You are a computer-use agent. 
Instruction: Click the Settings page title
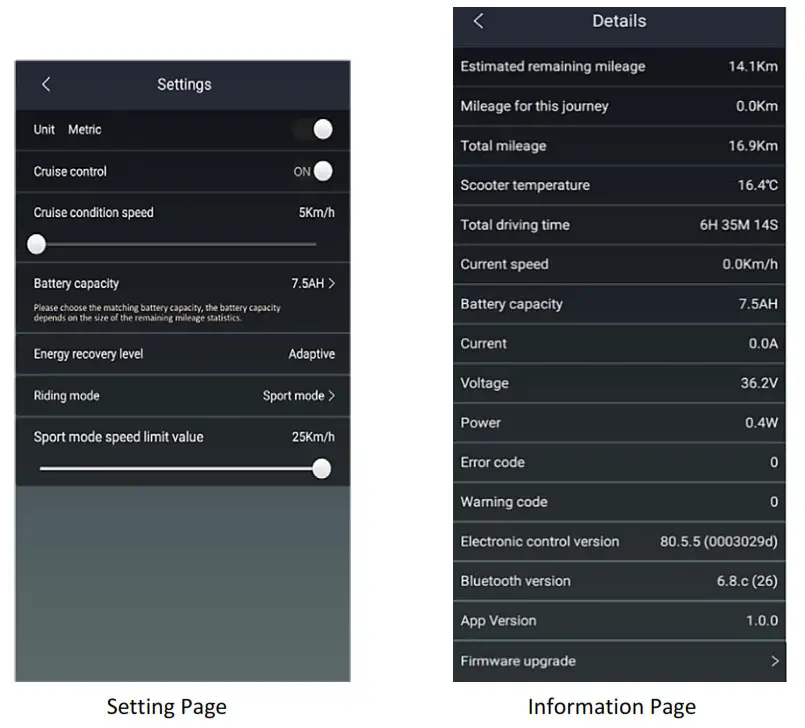pos(184,84)
